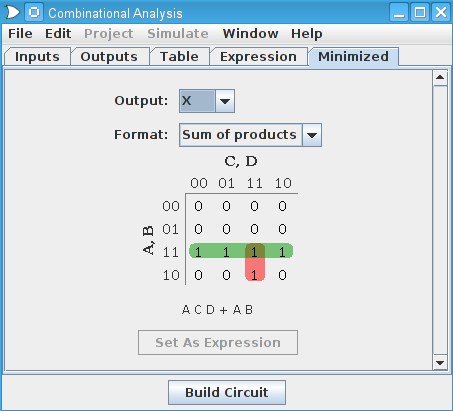Image resolution: width=453 pixels, height=411 pixels.
Task: Close the Combinational Analysis window
Action: (x=441, y=13)
